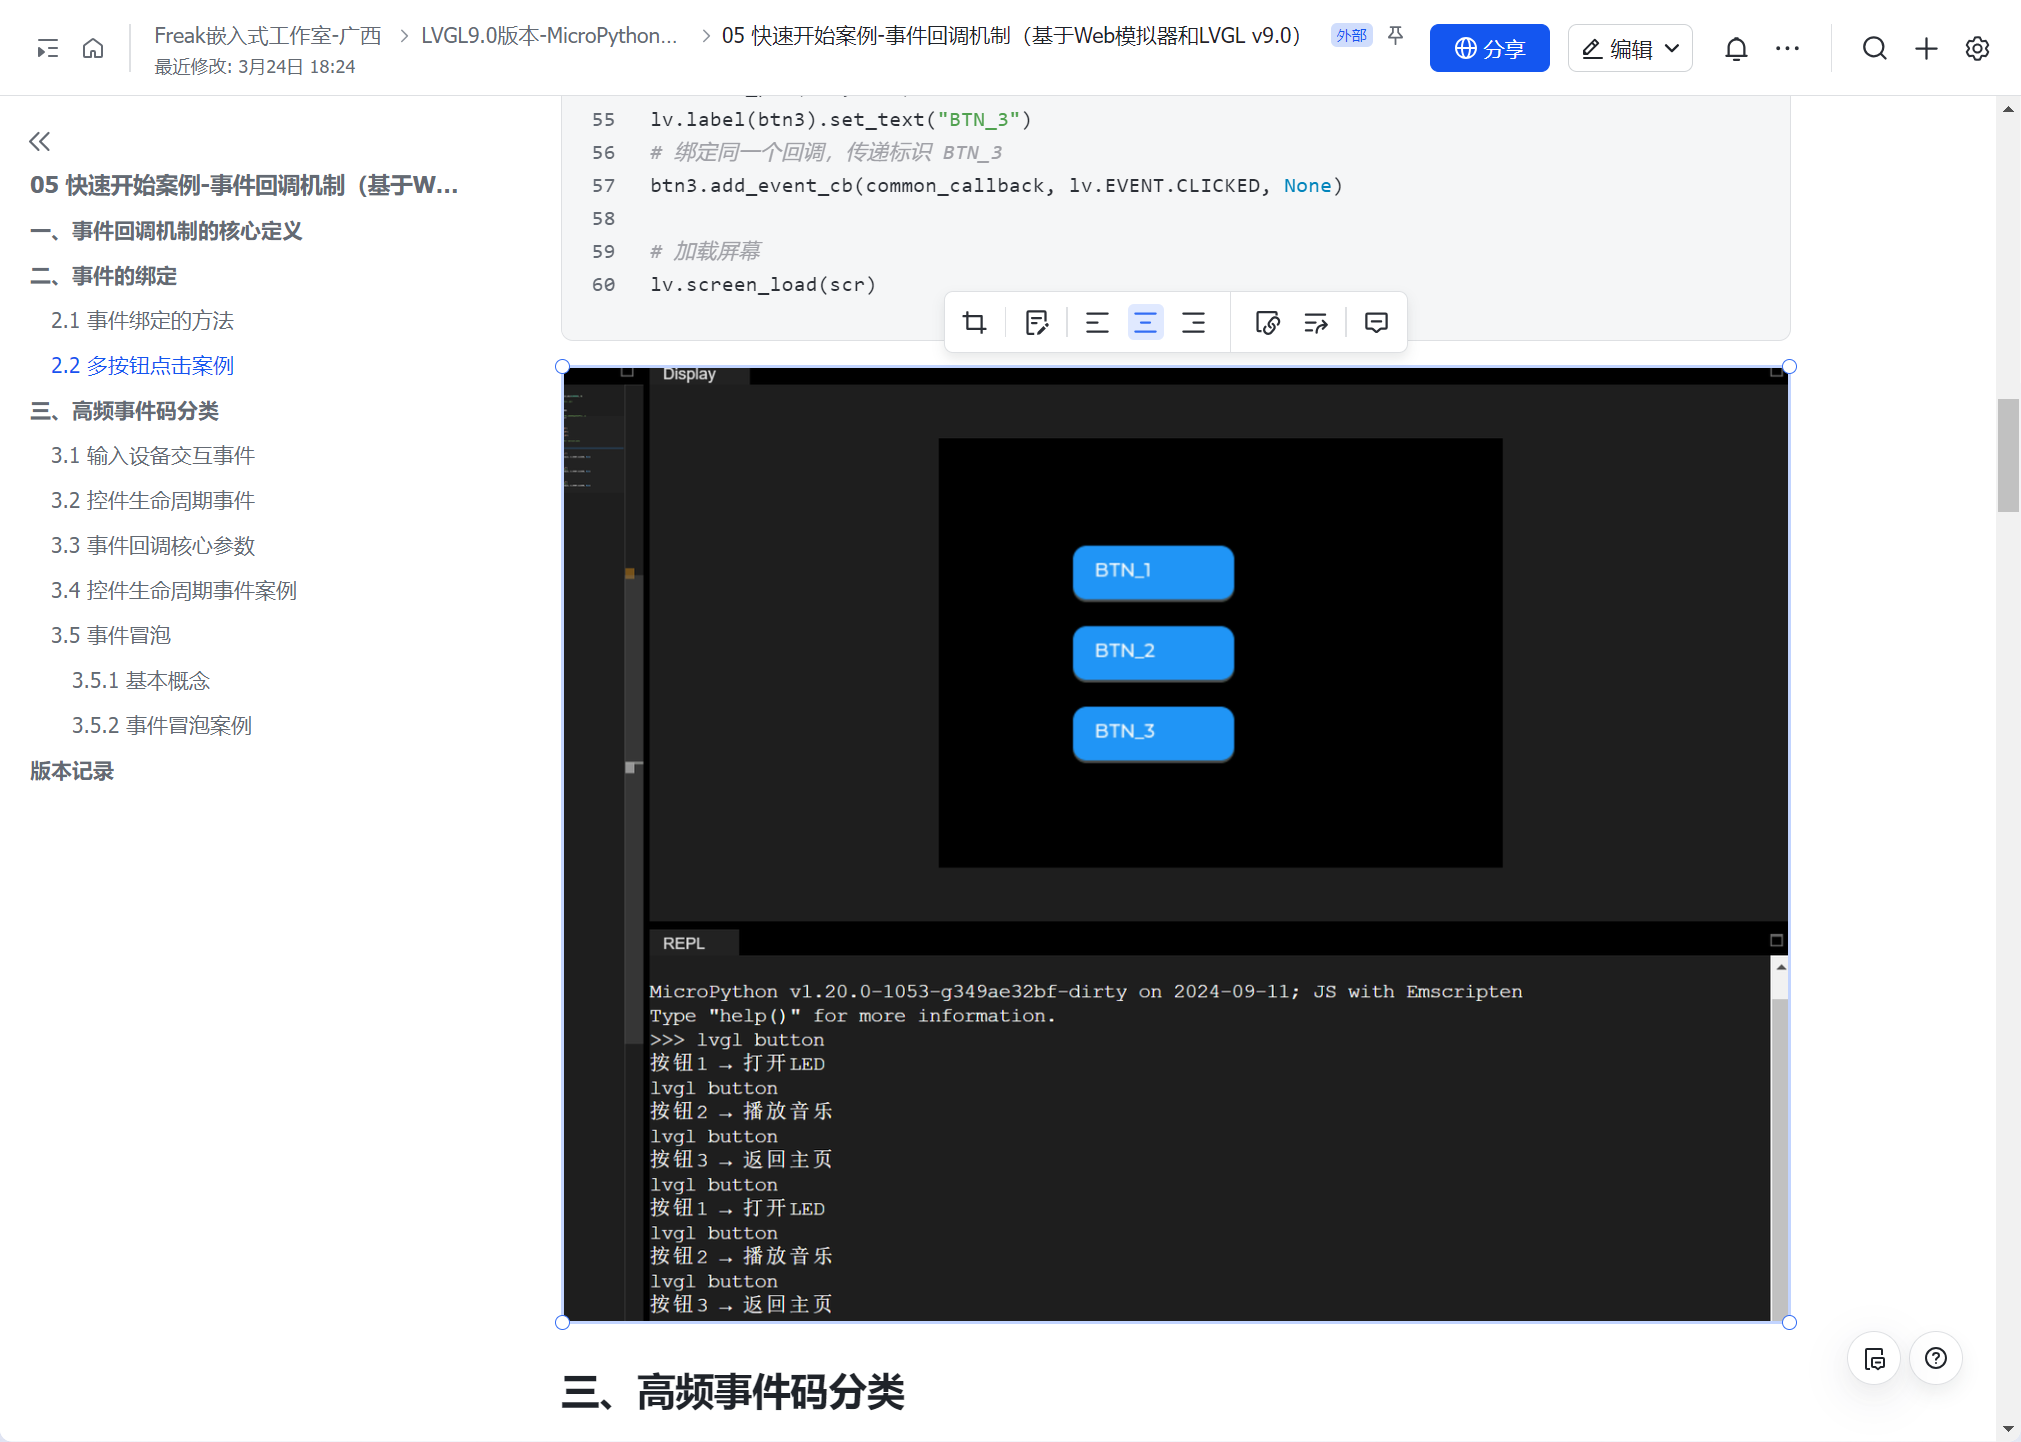The image size is (2021, 1442).
Task: Click the blue 分享 share button
Action: pos(1489,48)
